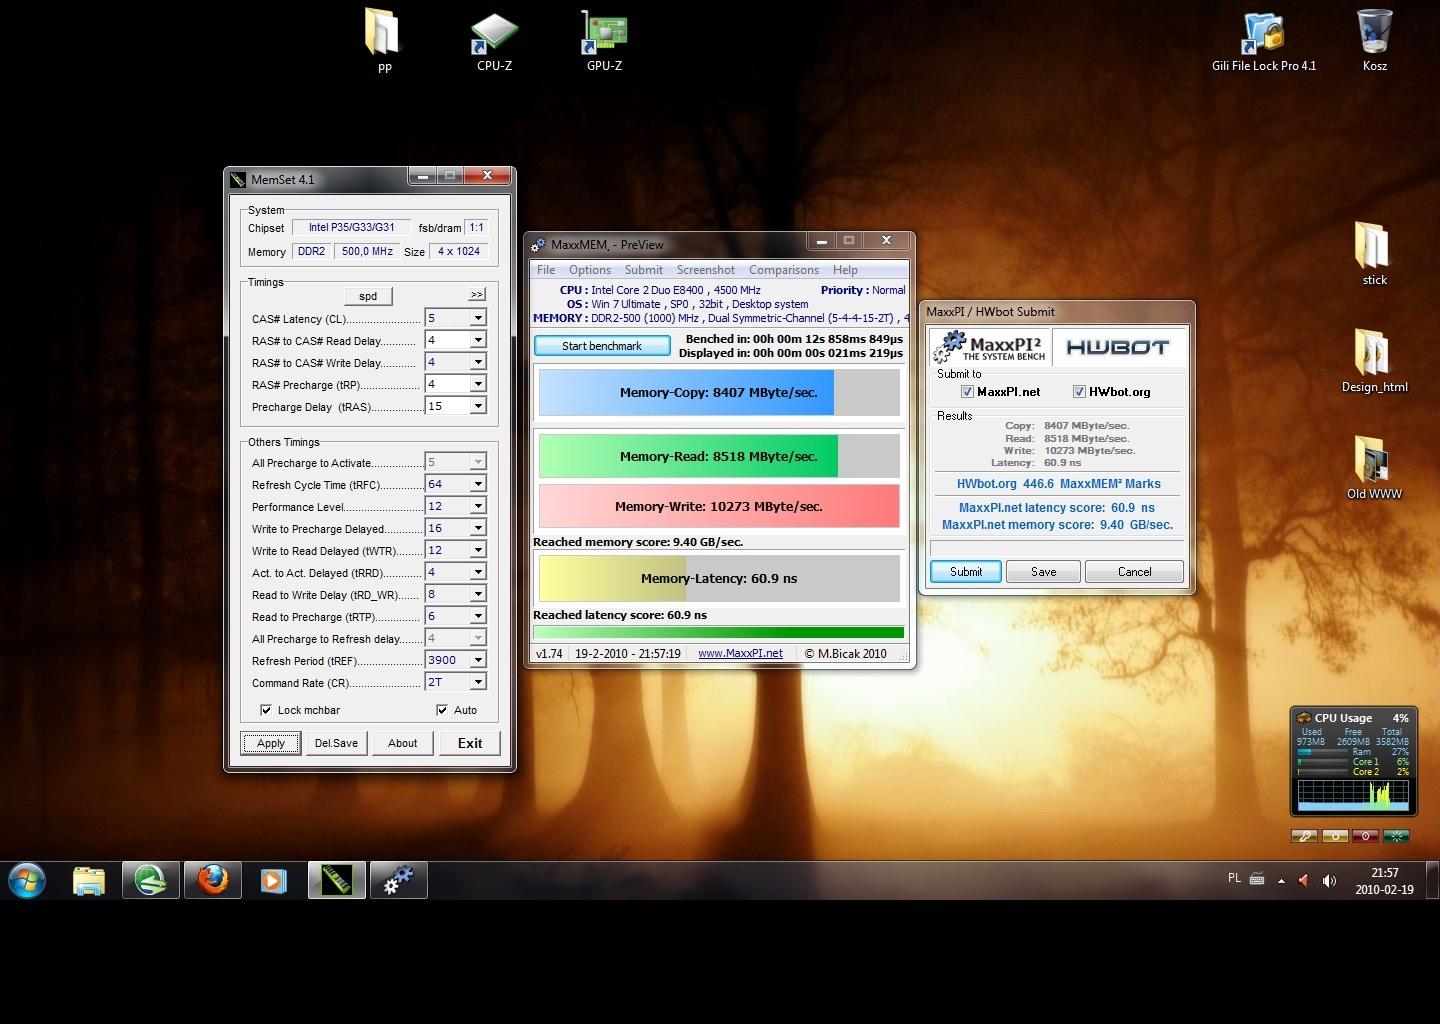Expand RAS# Precharge (tRP) dropdown
Screen dimensions: 1440x1024
click(x=478, y=384)
